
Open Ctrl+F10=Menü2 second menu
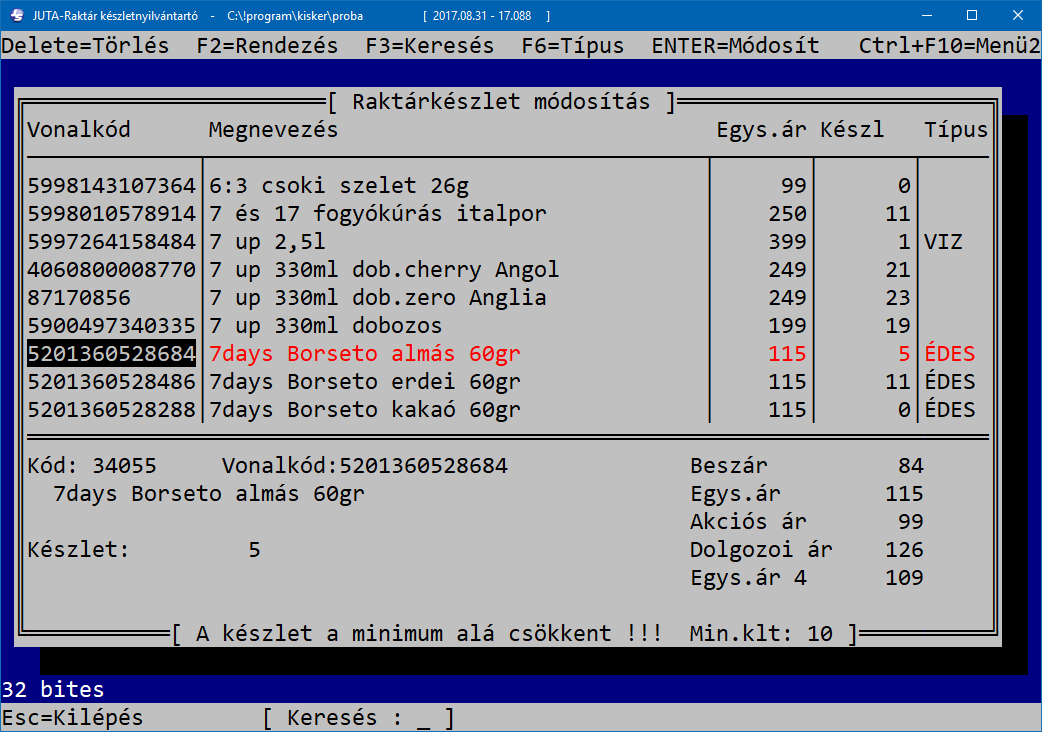tap(948, 46)
